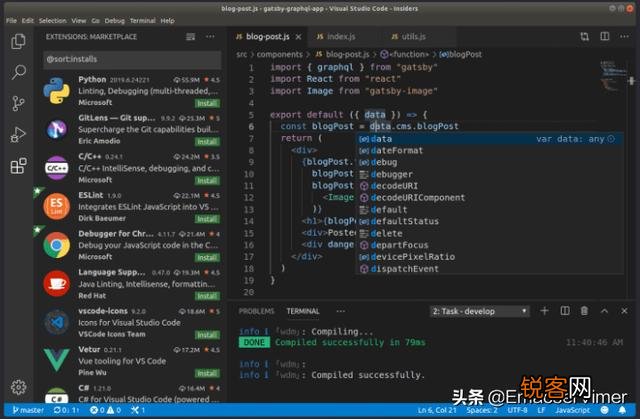The width and height of the screenshot is (640, 419).
Task: Click the @sort:installs search field
Action: [x=132, y=60]
